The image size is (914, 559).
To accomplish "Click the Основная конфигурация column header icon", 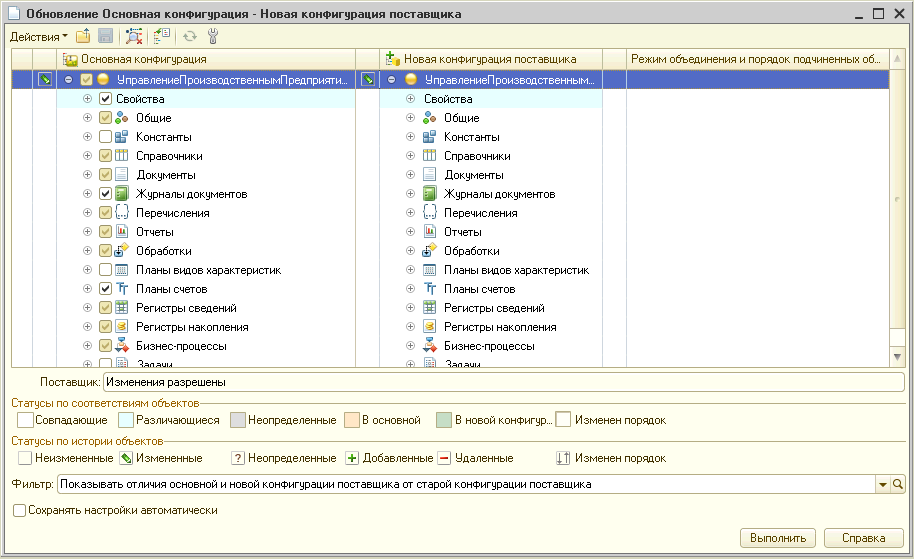I will [71, 59].
